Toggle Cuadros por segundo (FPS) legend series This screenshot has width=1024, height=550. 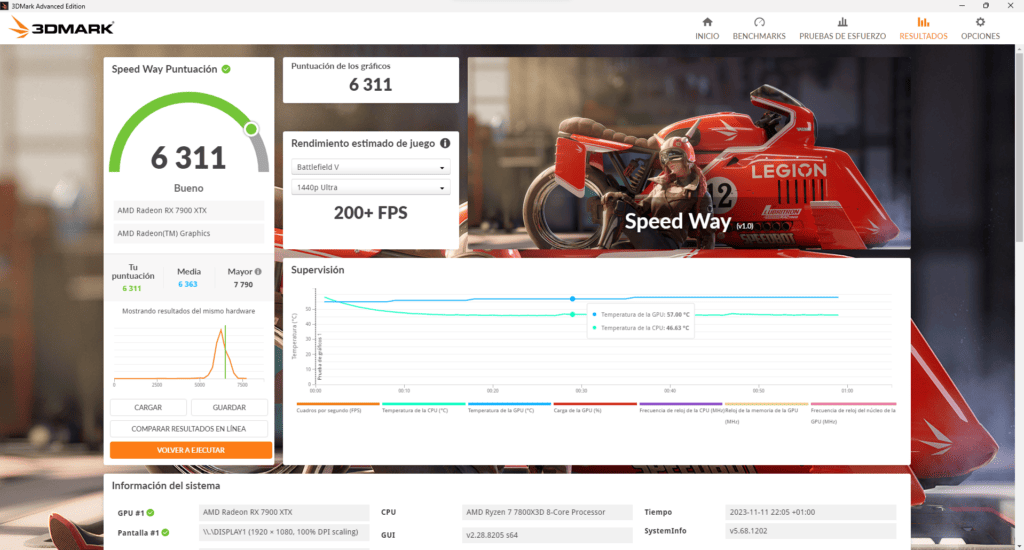[338, 408]
